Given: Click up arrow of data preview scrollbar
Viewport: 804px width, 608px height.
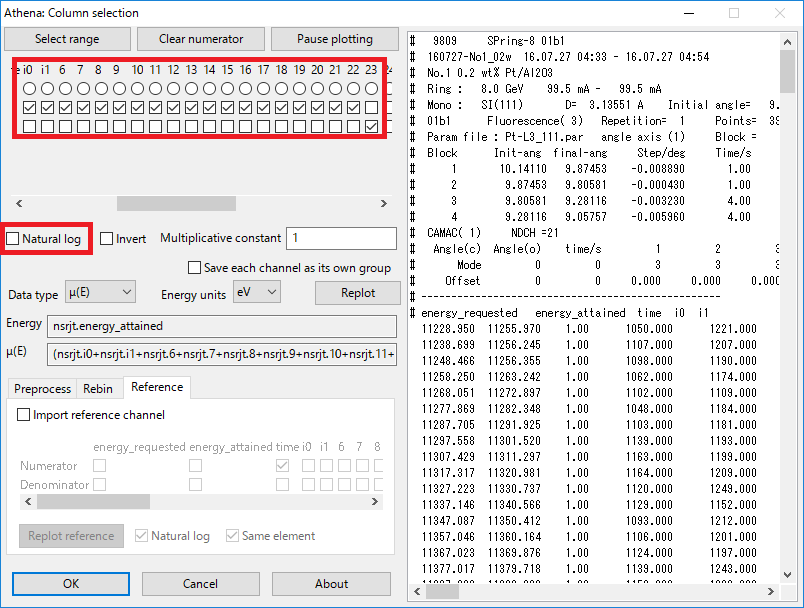Looking at the screenshot, I should coord(787,43).
